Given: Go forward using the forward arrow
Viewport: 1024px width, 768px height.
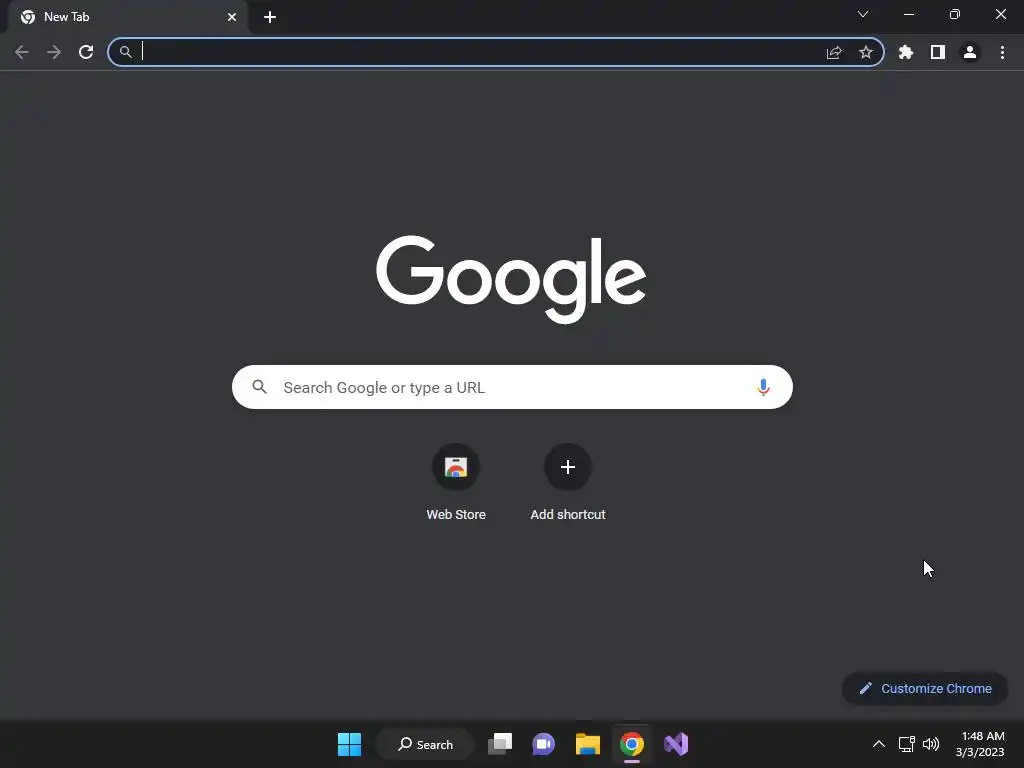Looking at the screenshot, I should [54, 52].
